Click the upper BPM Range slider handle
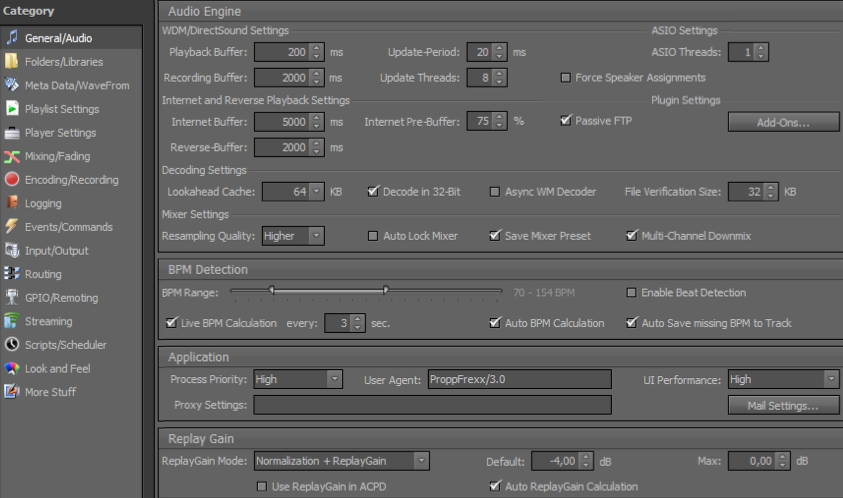The width and height of the screenshot is (843, 498). (x=385, y=290)
